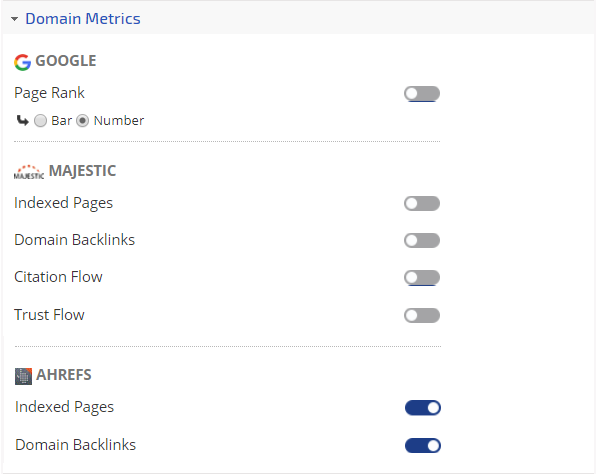Click the MAJESTIC section heading text
This screenshot has height=474, width=600.
(x=82, y=171)
